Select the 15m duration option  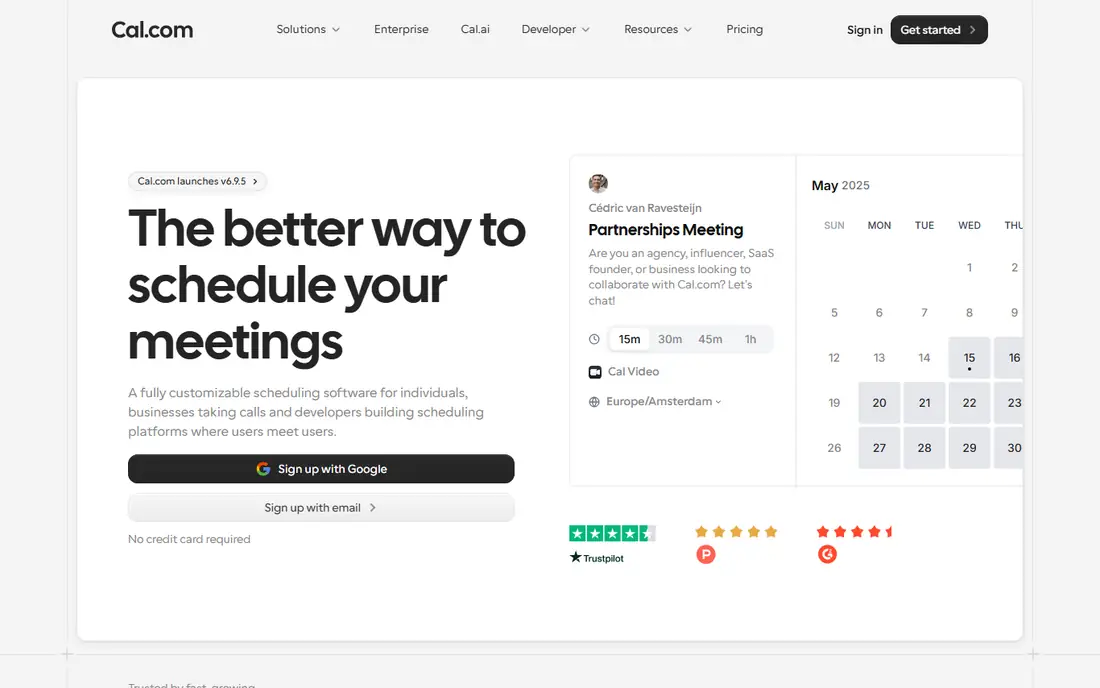click(x=629, y=339)
